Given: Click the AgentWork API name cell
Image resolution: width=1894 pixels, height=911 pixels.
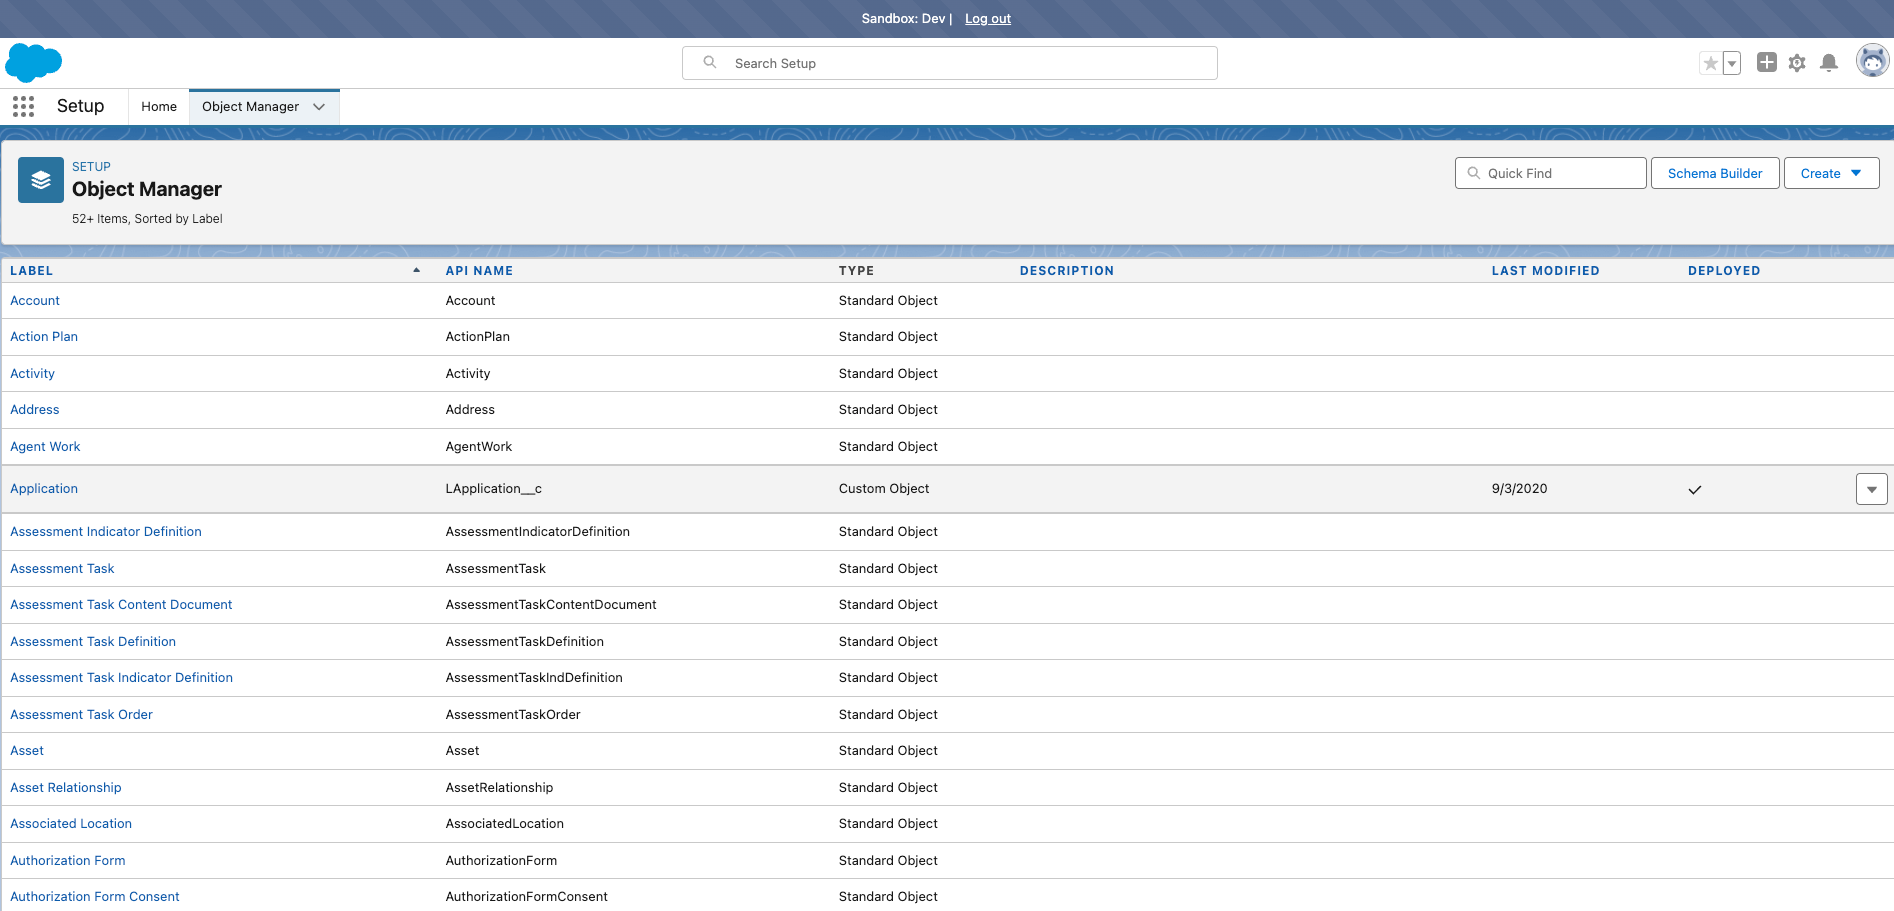Looking at the screenshot, I should (479, 447).
